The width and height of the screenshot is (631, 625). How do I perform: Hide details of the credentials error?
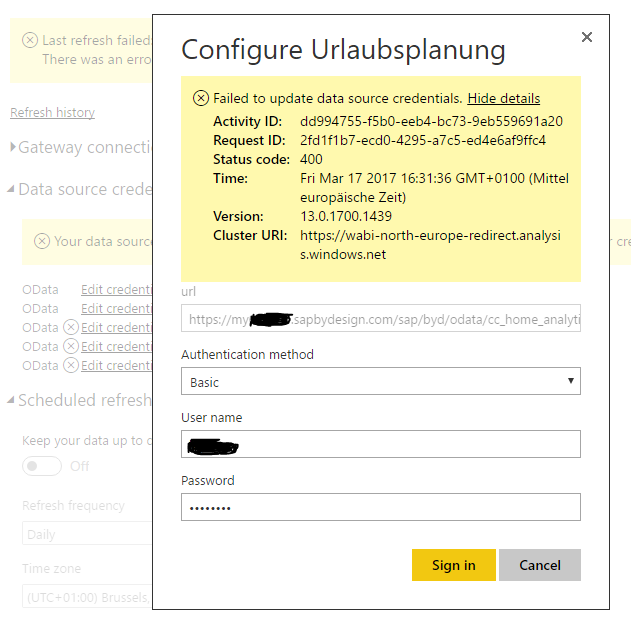pyautogui.click(x=503, y=98)
